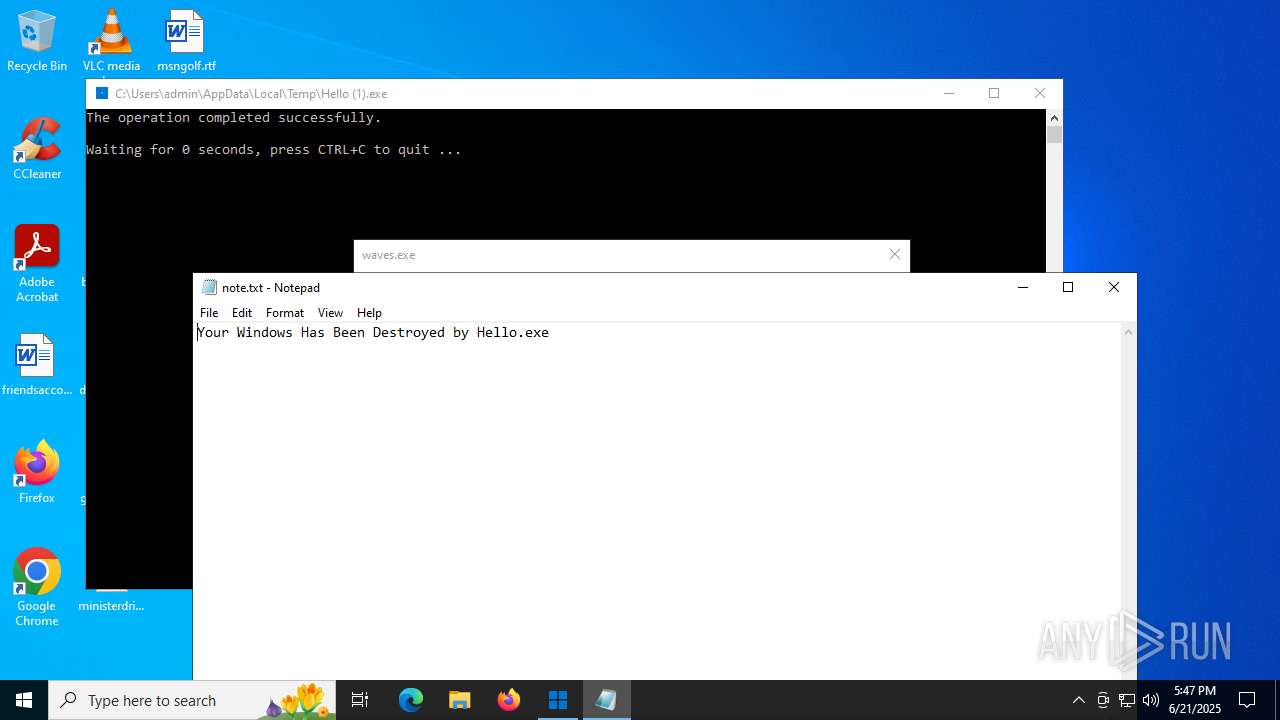Screen dimensions: 1280x720
Task: Click the console scrollbar up arrow
Action: tap(1054, 118)
